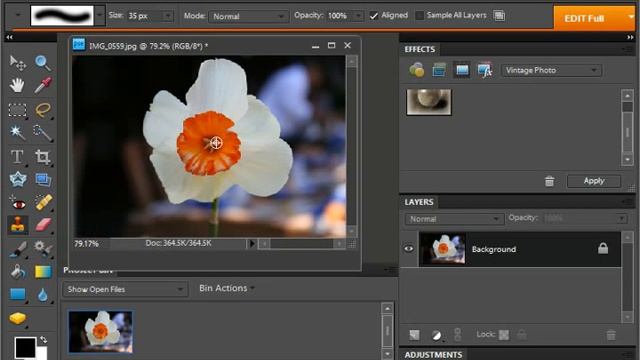This screenshot has height=360, width=640.
Task: Enable Sample All Layers checkbox
Action: [x=419, y=16]
